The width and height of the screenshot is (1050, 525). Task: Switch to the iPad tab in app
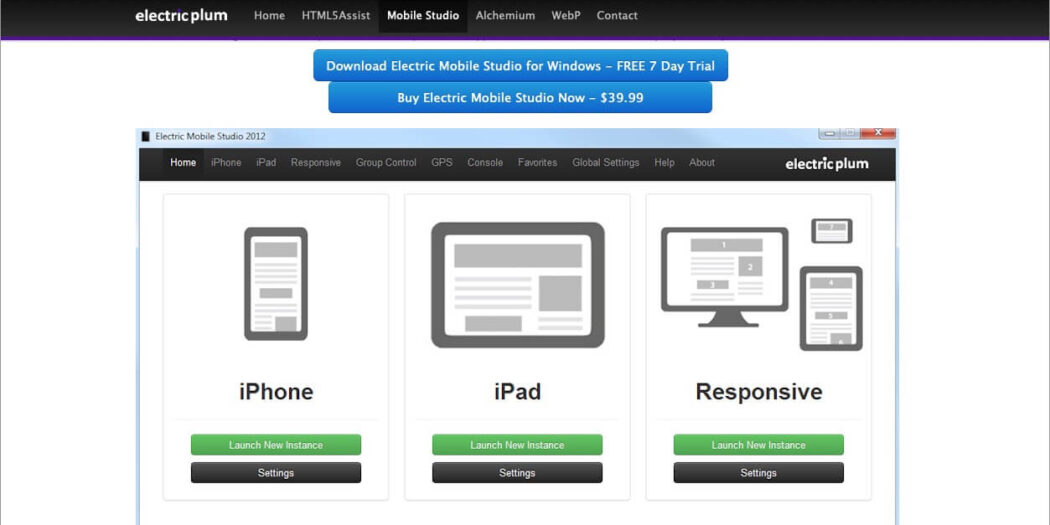click(266, 163)
